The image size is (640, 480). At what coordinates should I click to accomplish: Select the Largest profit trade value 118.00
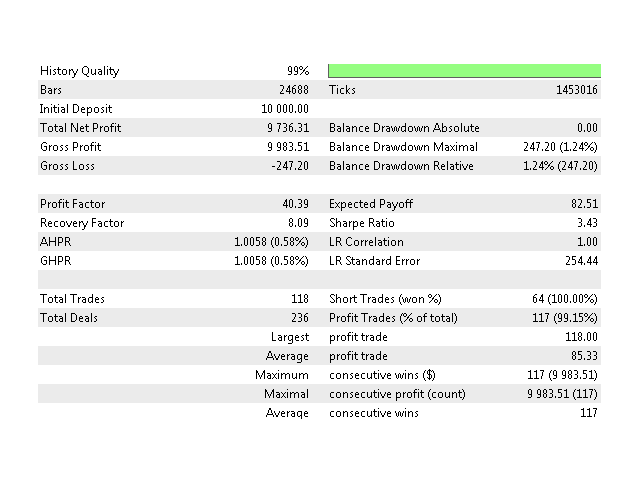(580, 337)
